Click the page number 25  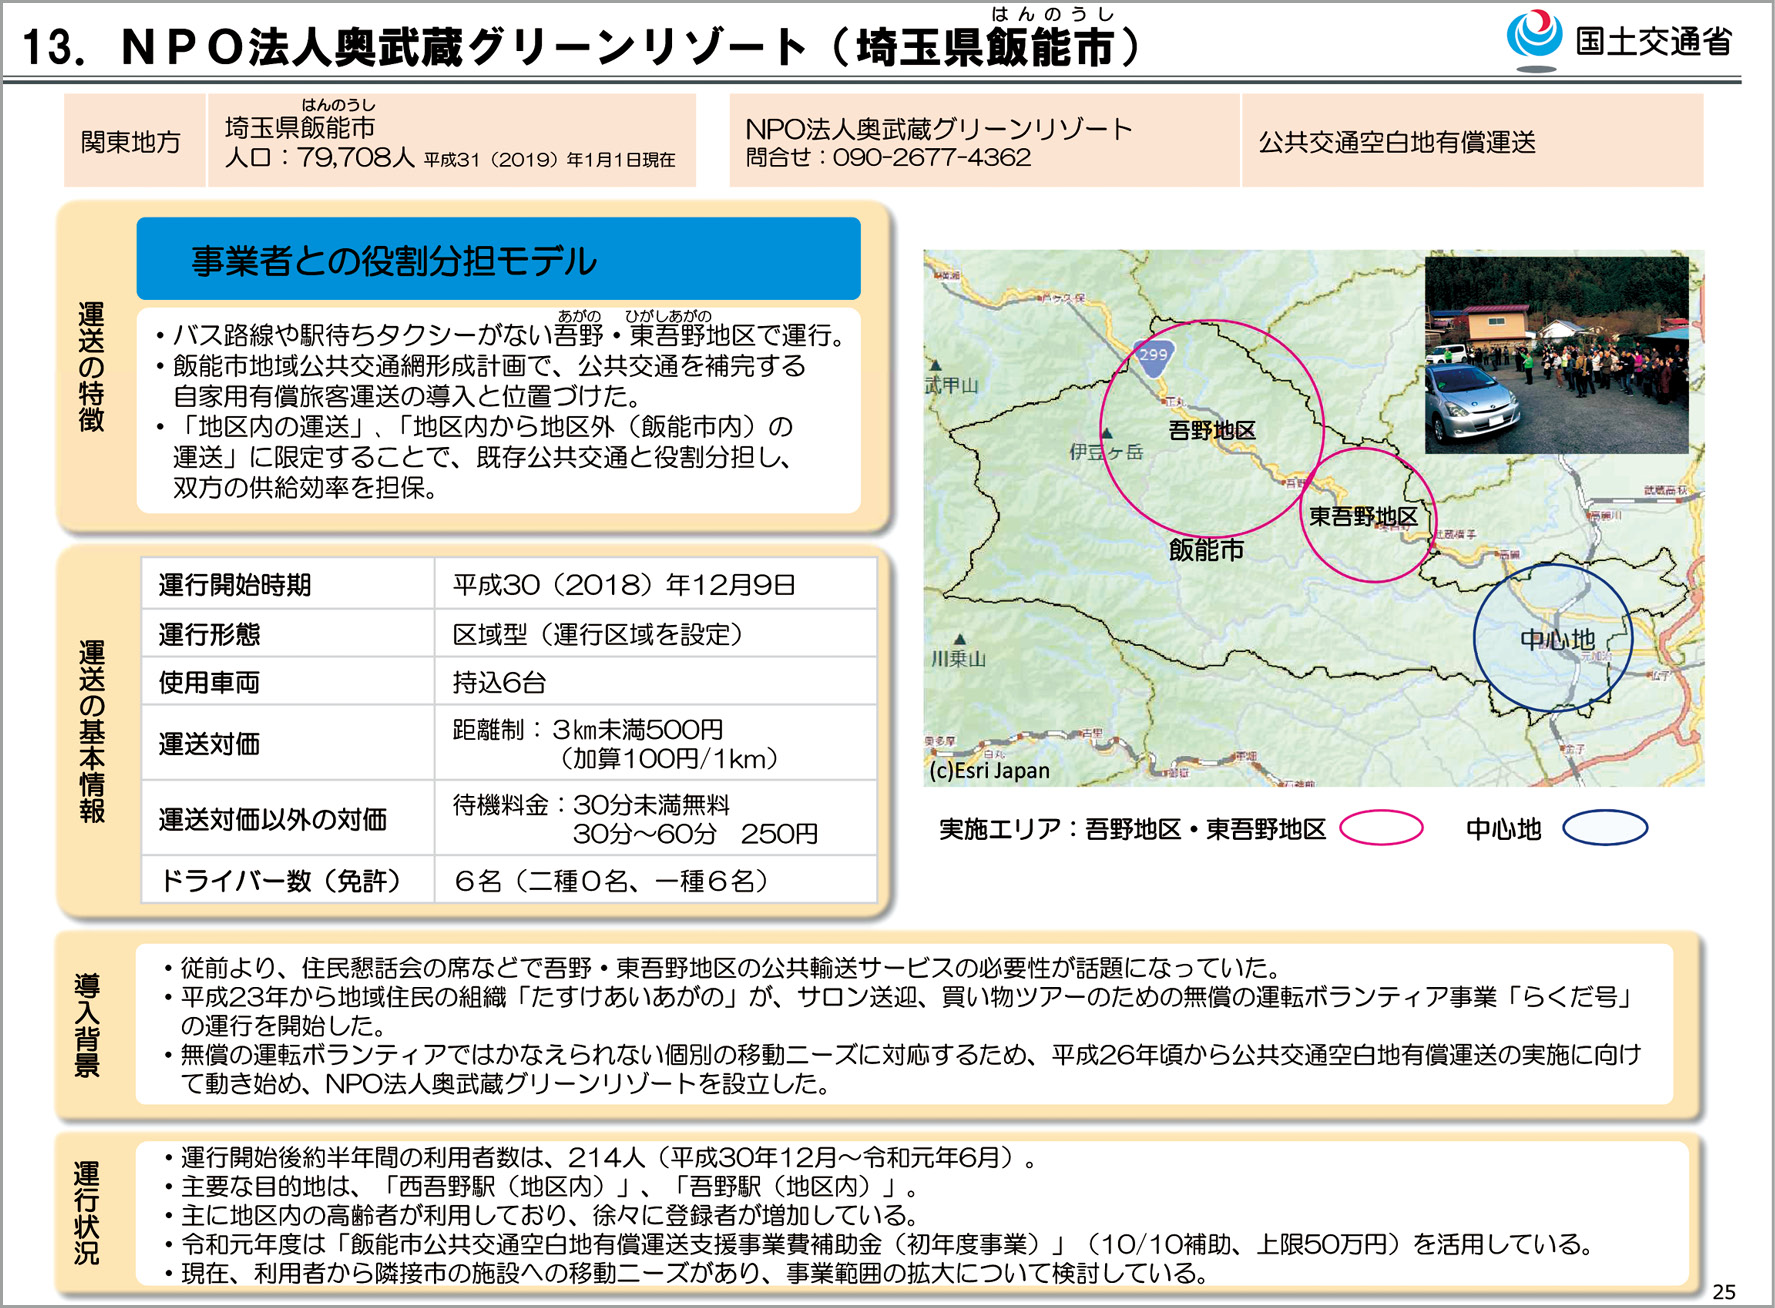pos(1724,1291)
